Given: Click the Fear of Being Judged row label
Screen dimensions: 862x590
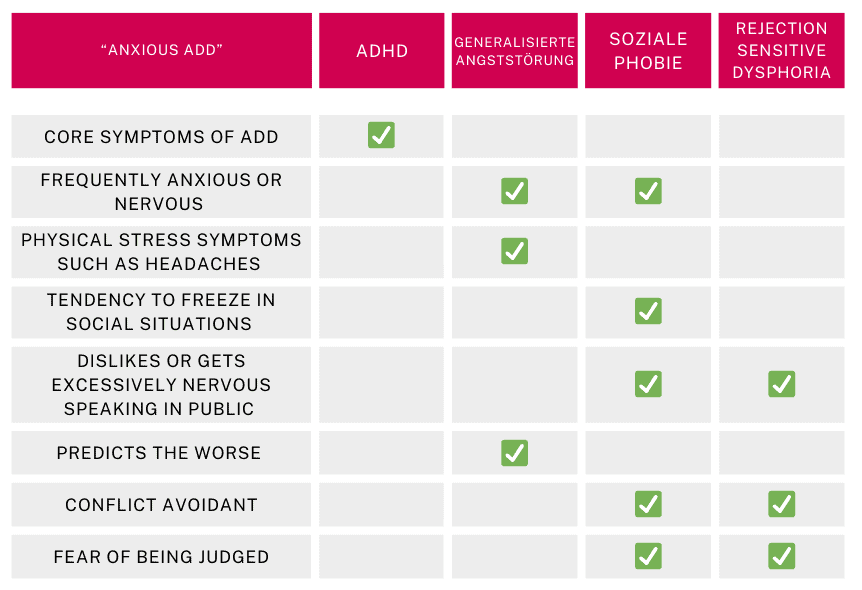Looking at the screenshot, I should point(161,557).
